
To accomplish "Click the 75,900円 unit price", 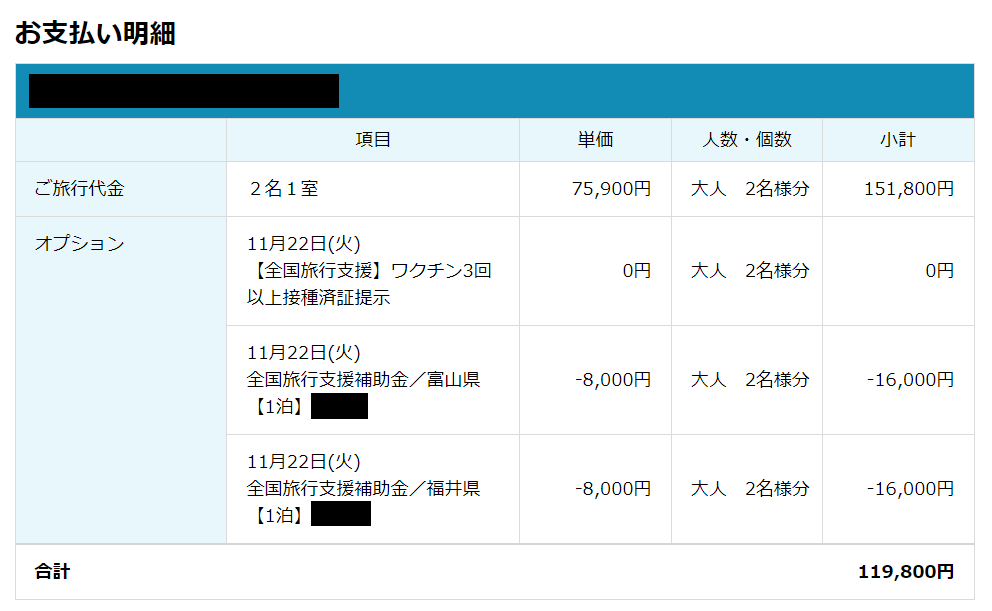I will point(611,188).
